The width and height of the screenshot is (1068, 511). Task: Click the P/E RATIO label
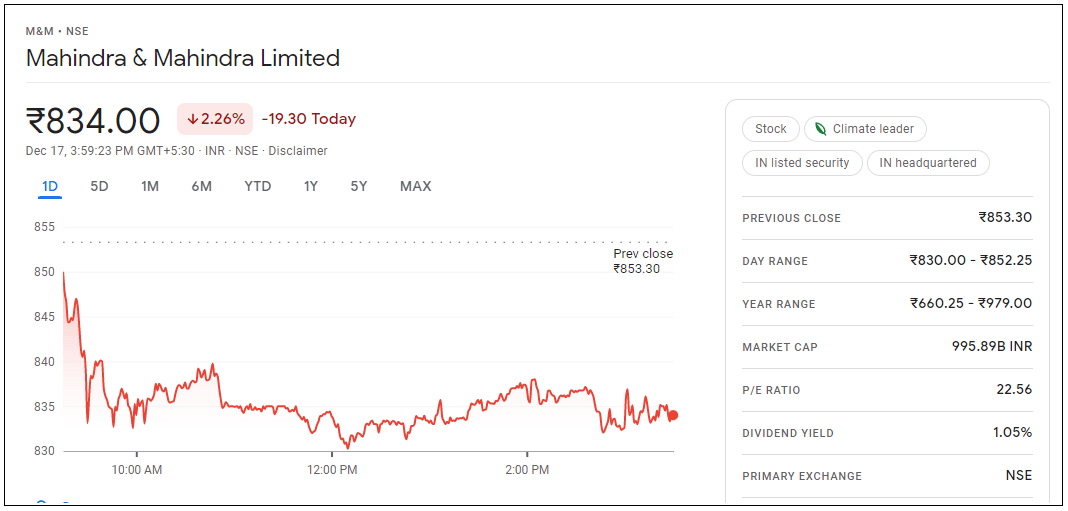pos(771,390)
